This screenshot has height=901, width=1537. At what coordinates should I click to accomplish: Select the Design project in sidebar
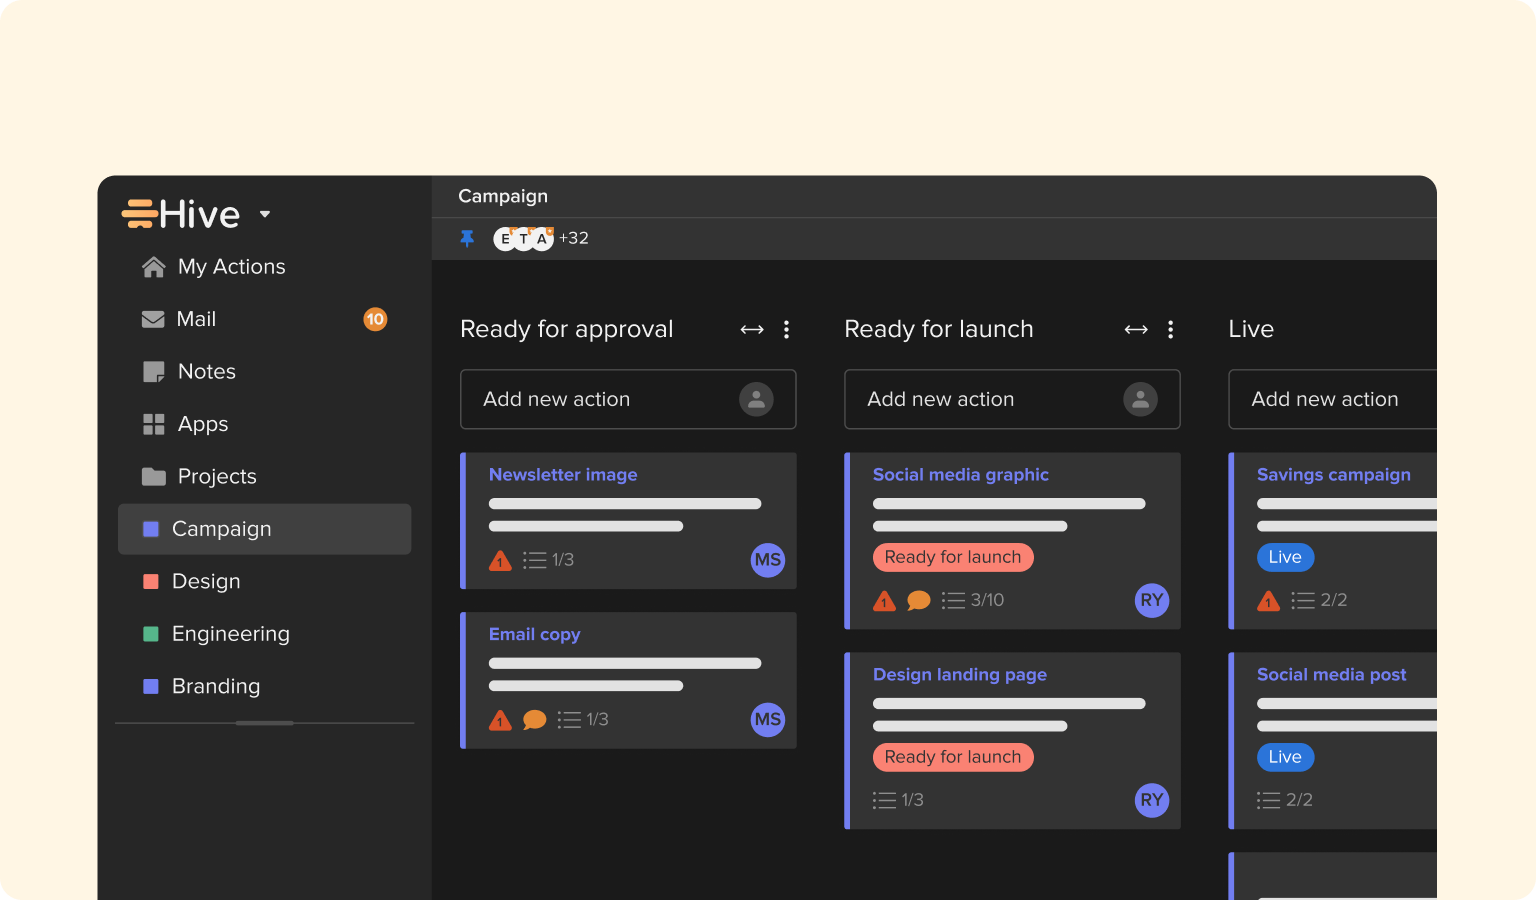pos(206,581)
